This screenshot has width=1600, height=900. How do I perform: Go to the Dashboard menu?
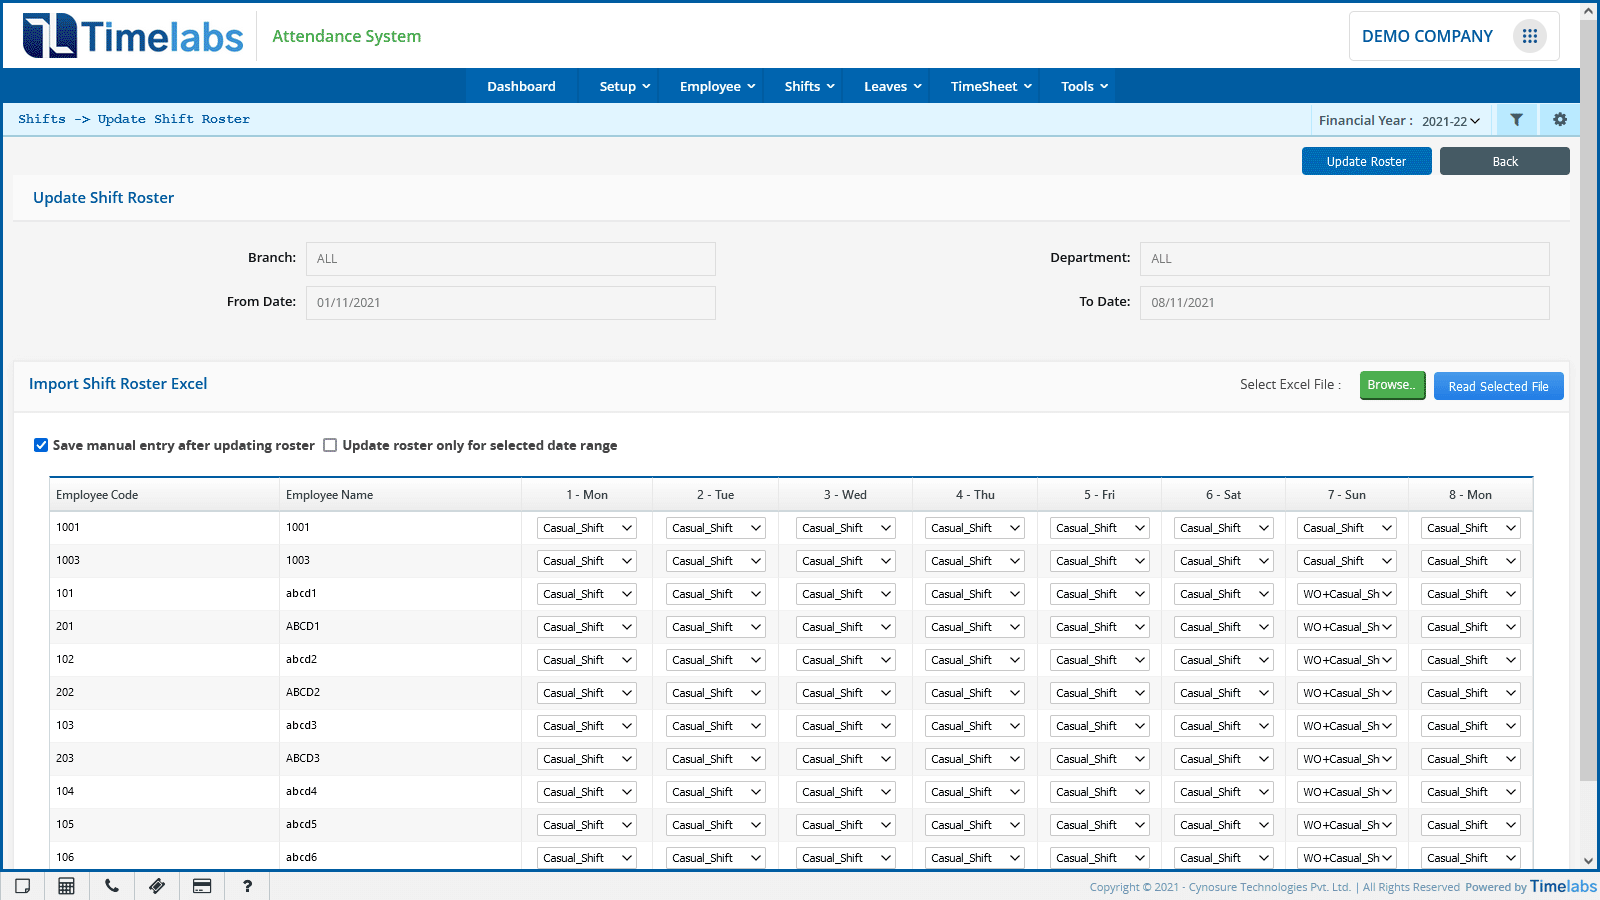[x=521, y=86]
